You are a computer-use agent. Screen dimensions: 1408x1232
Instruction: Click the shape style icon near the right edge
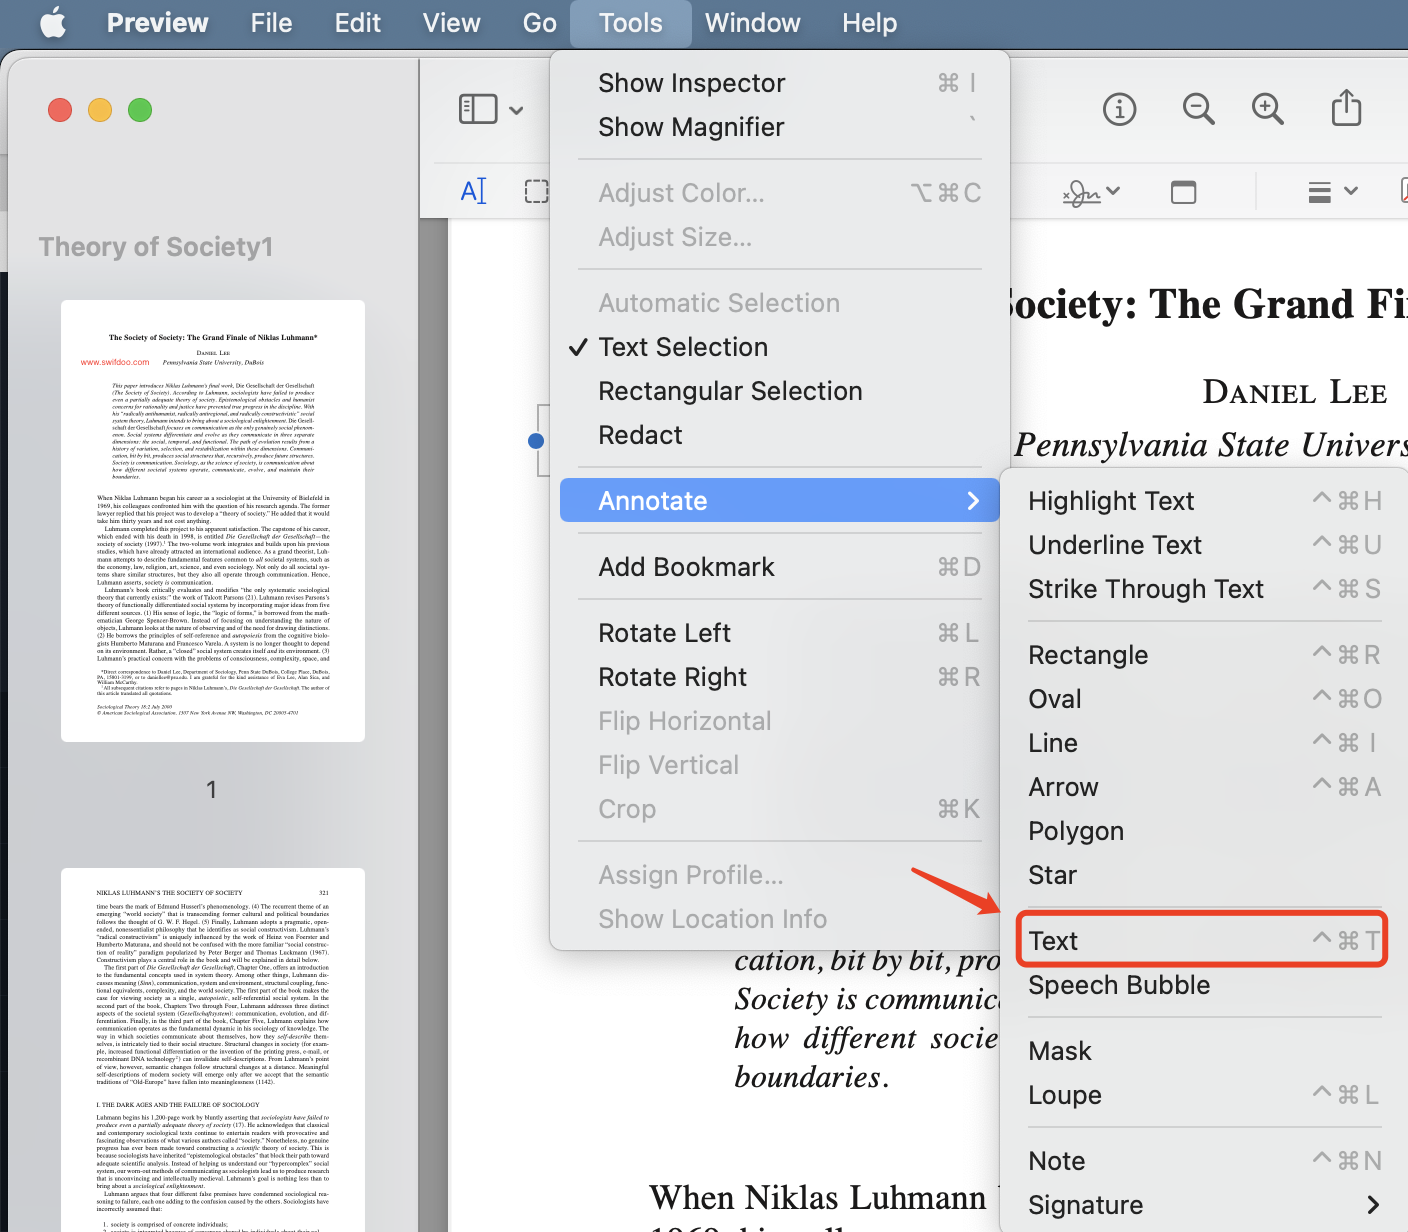tap(1183, 191)
